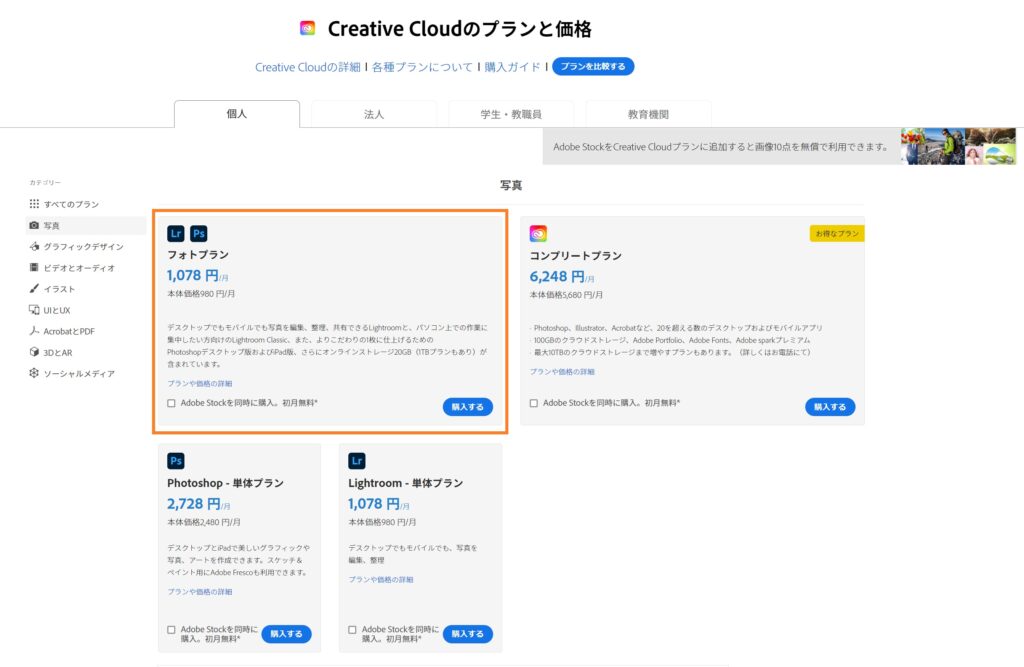1024x667 pixels.
Task: Click the film icon beside ビデオとオーディオ
Action: [x=34, y=267]
